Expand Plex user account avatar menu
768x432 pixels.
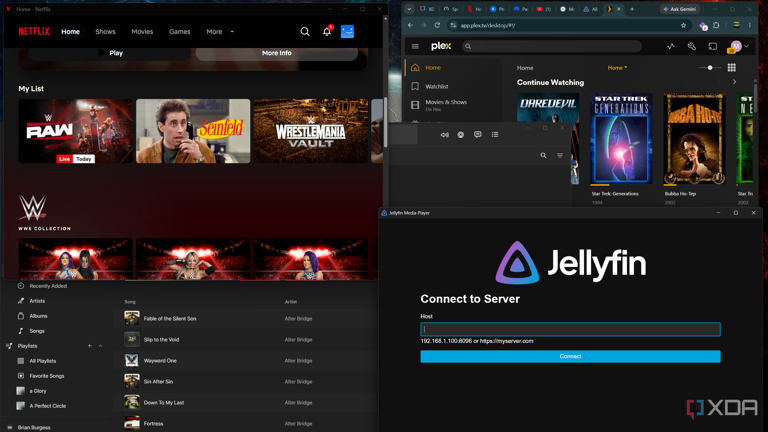(x=739, y=47)
